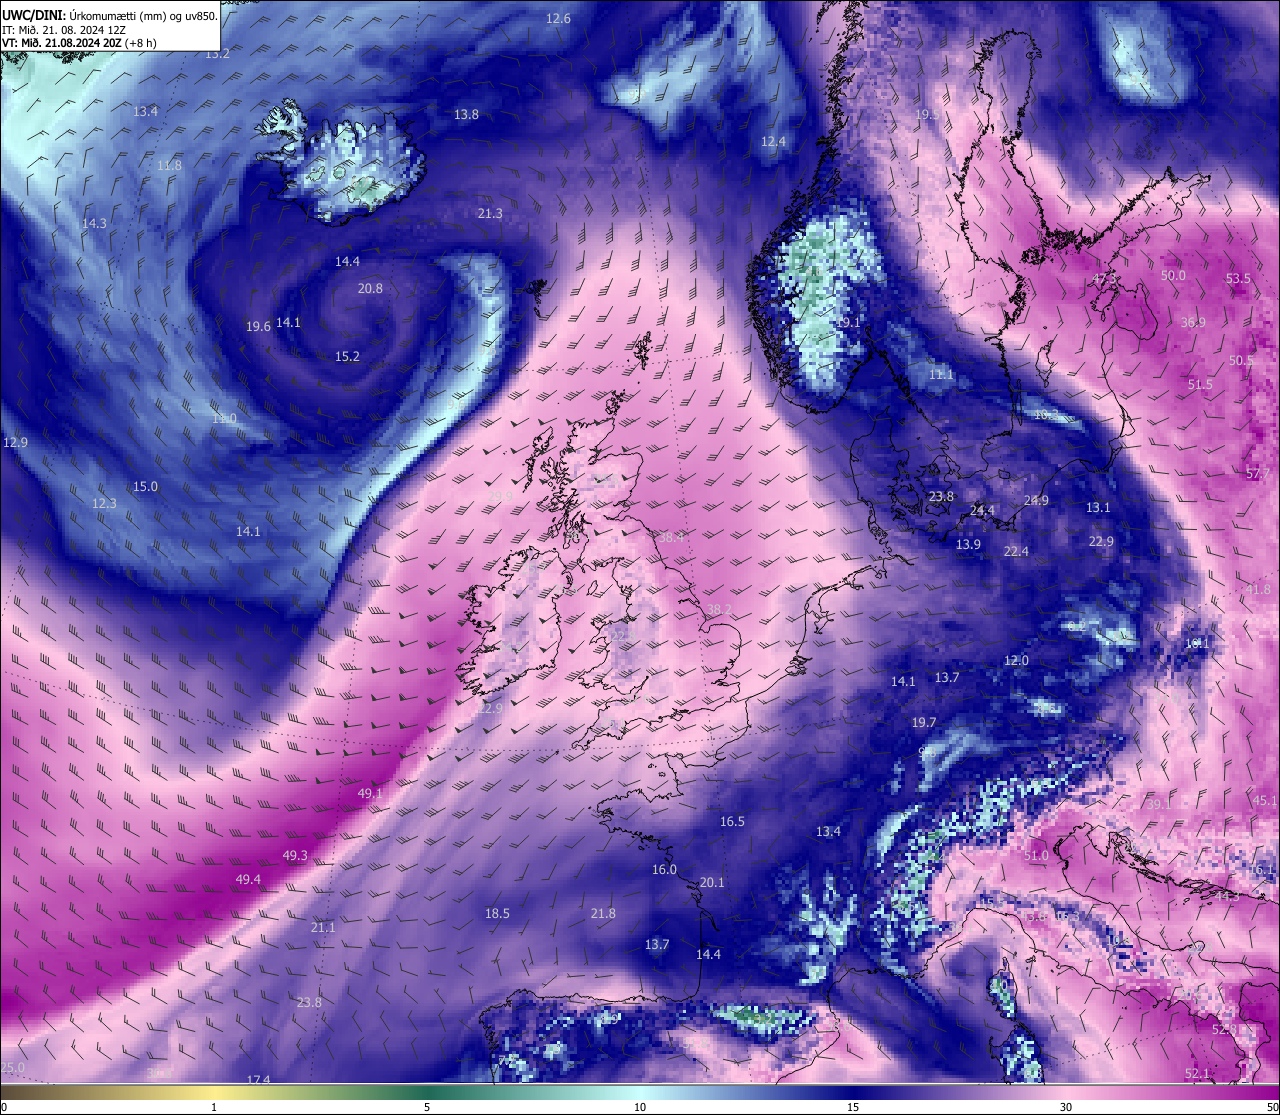This screenshot has height=1115, width=1280.
Task: Click the 24.9 value over the southern Baltic
Action: pyautogui.click(x=1036, y=501)
